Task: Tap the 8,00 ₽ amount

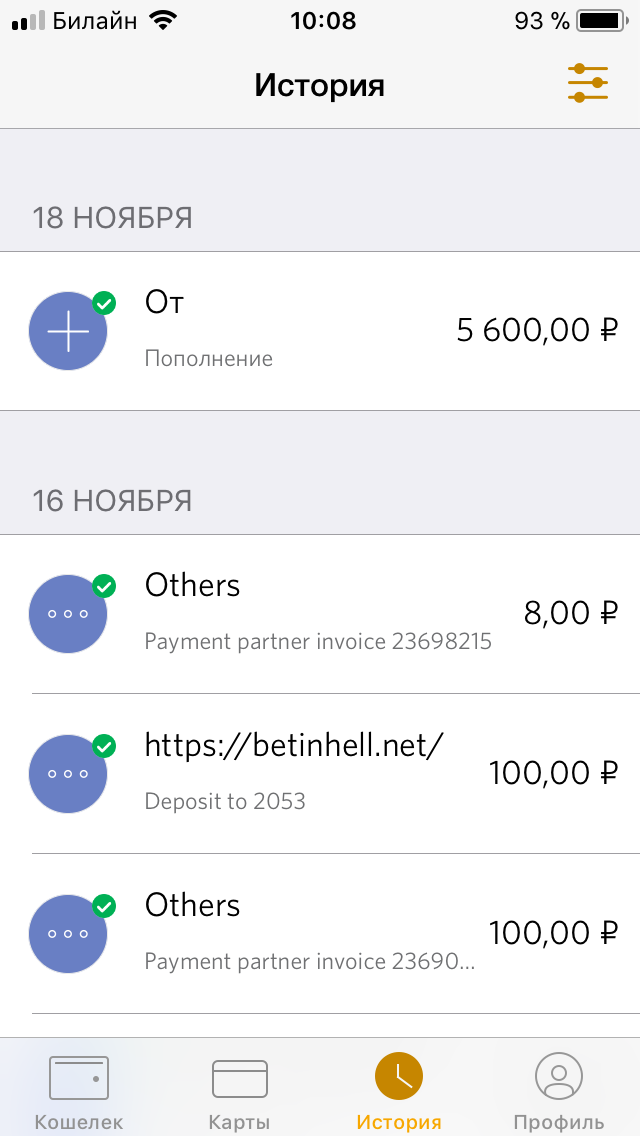Action: pyautogui.click(x=570, y=613)
